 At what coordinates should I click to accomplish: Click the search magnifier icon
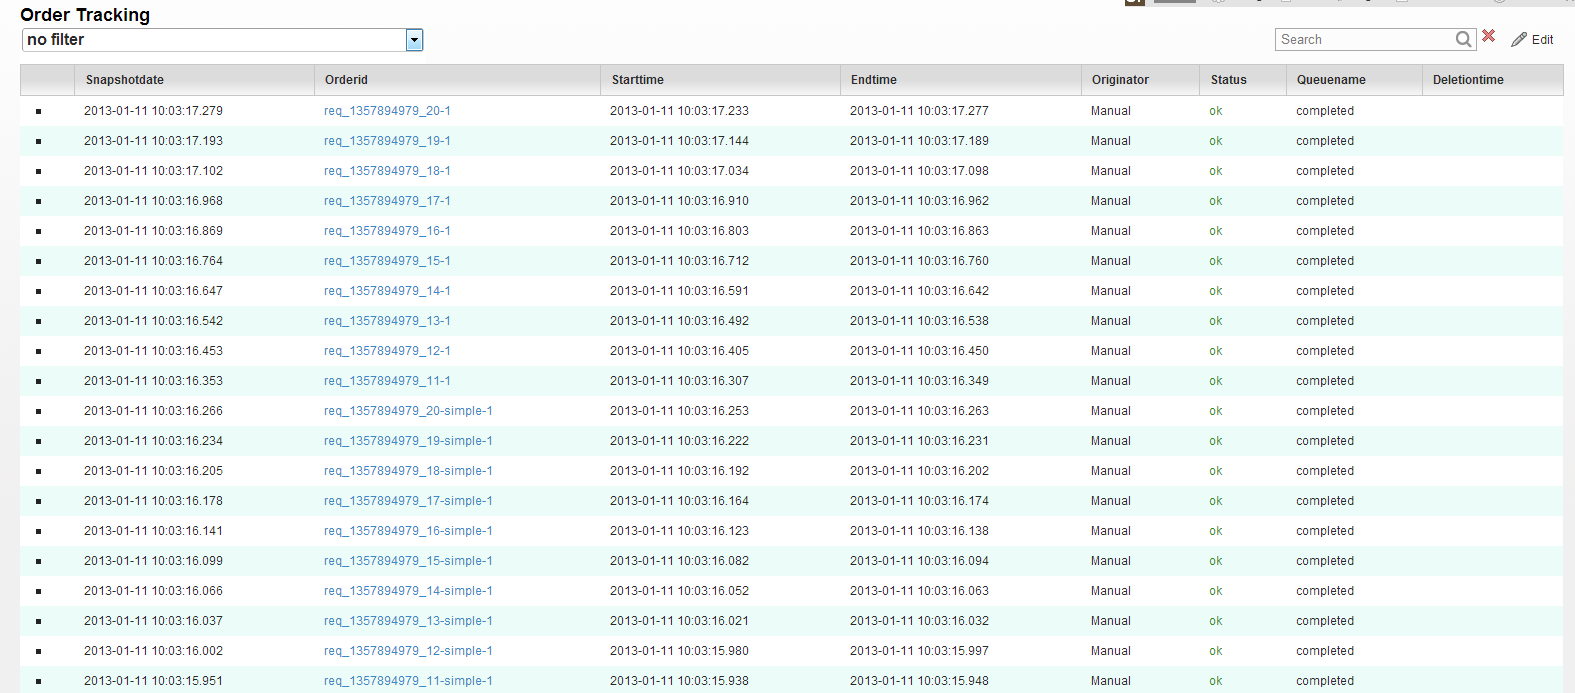pyautogui.click(x=1464, y=39)
